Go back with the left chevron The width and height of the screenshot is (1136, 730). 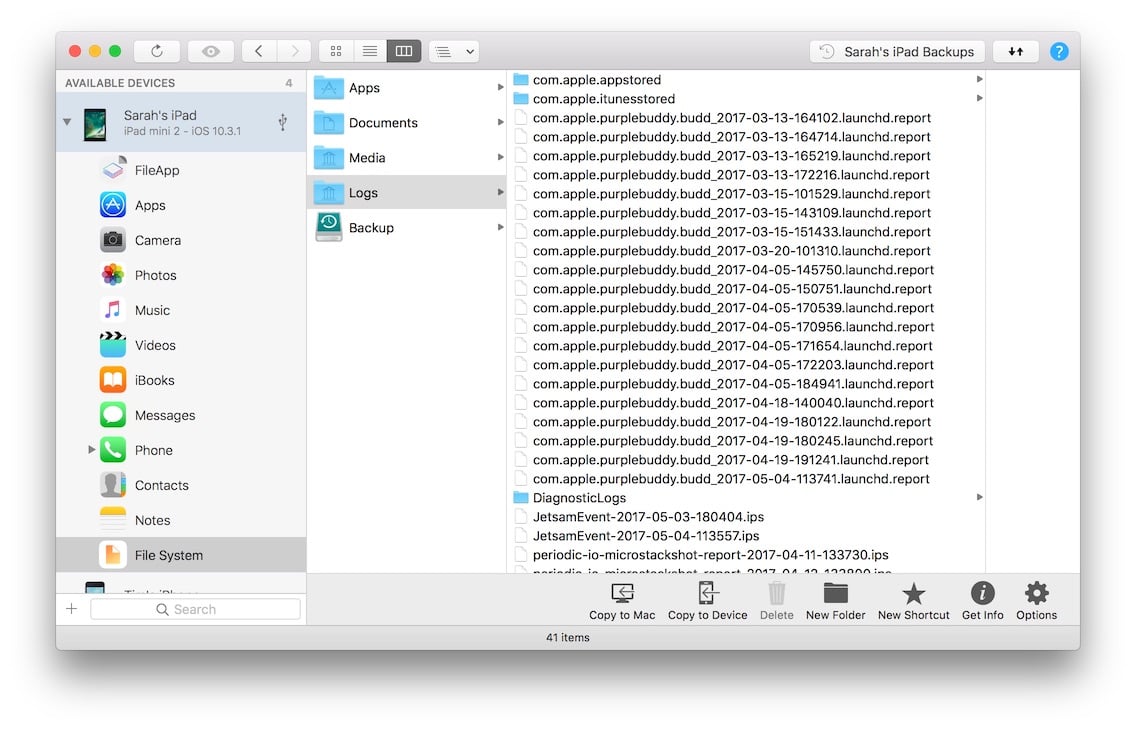point(259,51)
